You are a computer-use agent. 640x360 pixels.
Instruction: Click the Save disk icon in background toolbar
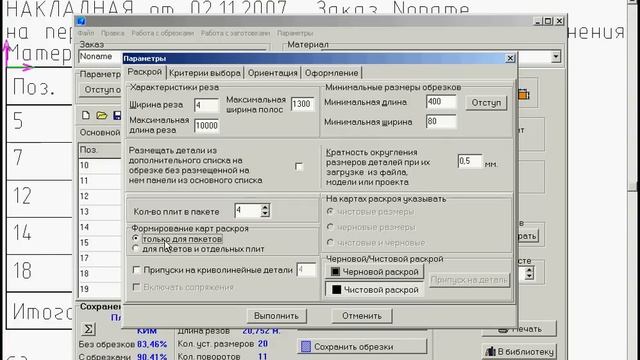(x=117, y=116)
